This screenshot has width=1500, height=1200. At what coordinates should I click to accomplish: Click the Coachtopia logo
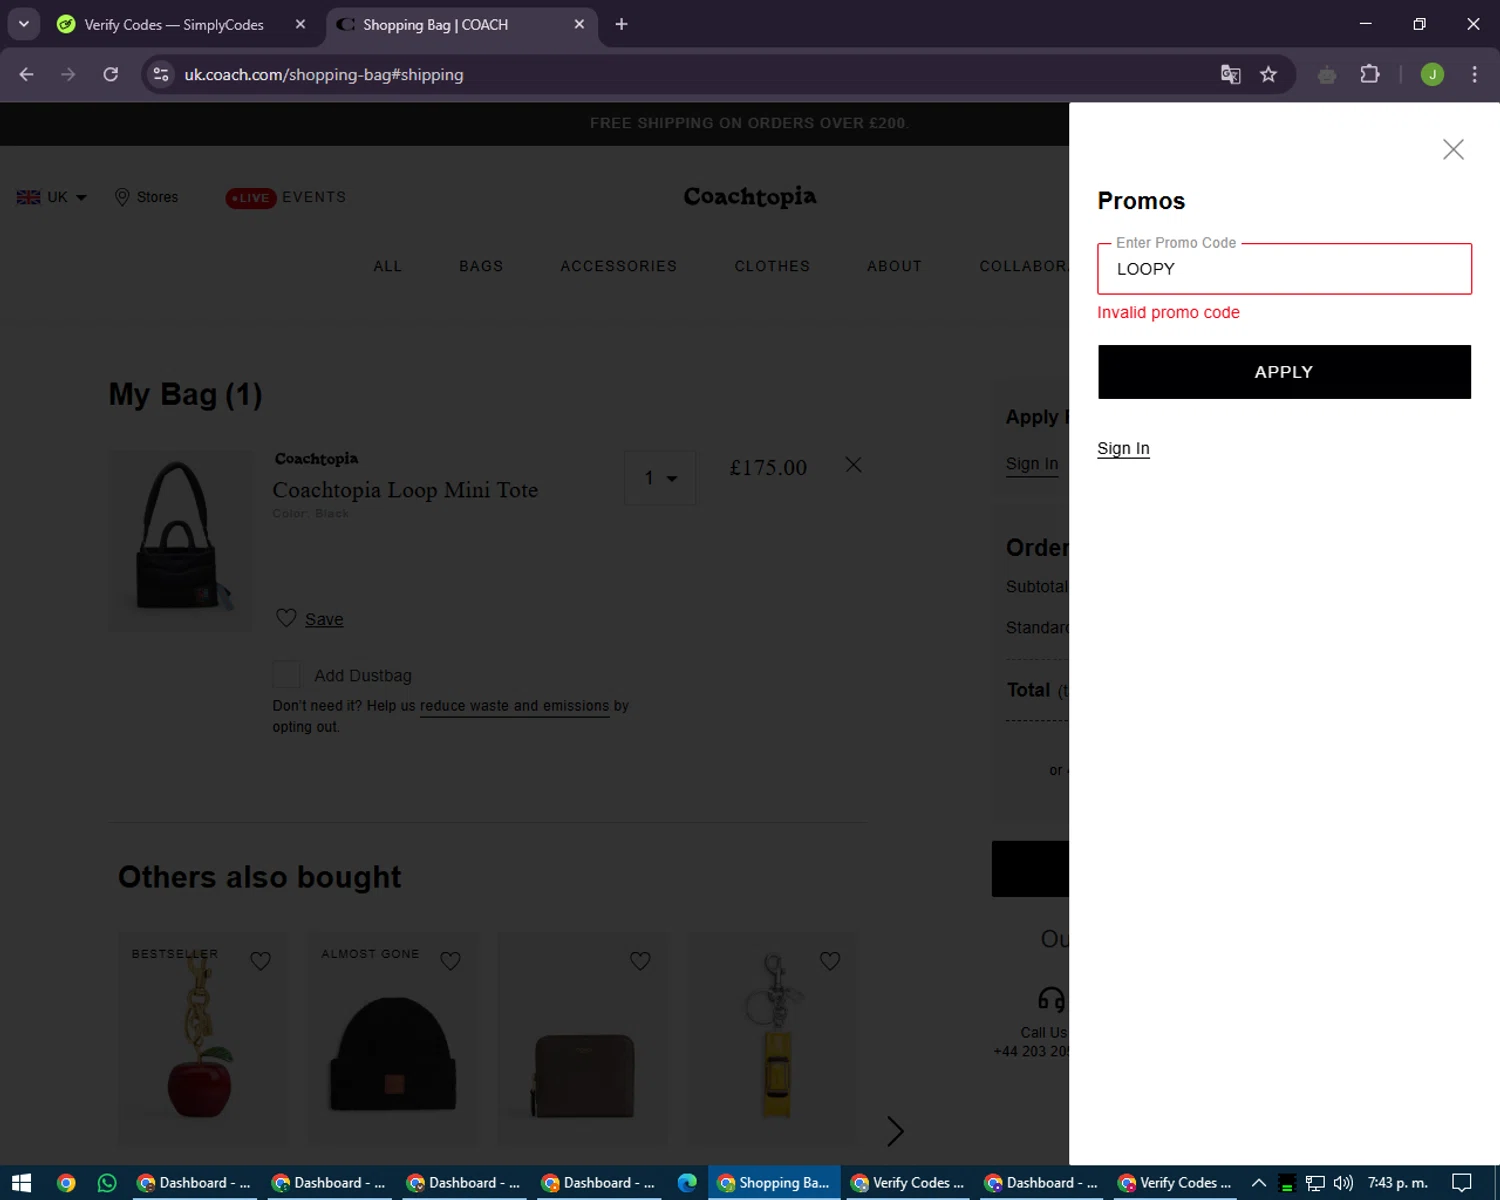[x=750, y=197]
